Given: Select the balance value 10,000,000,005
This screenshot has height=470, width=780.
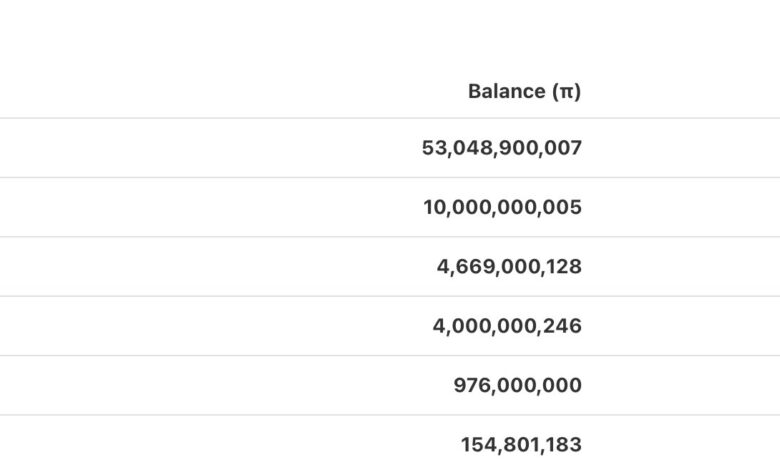Looking at the screenshot, I should (502, 207).
